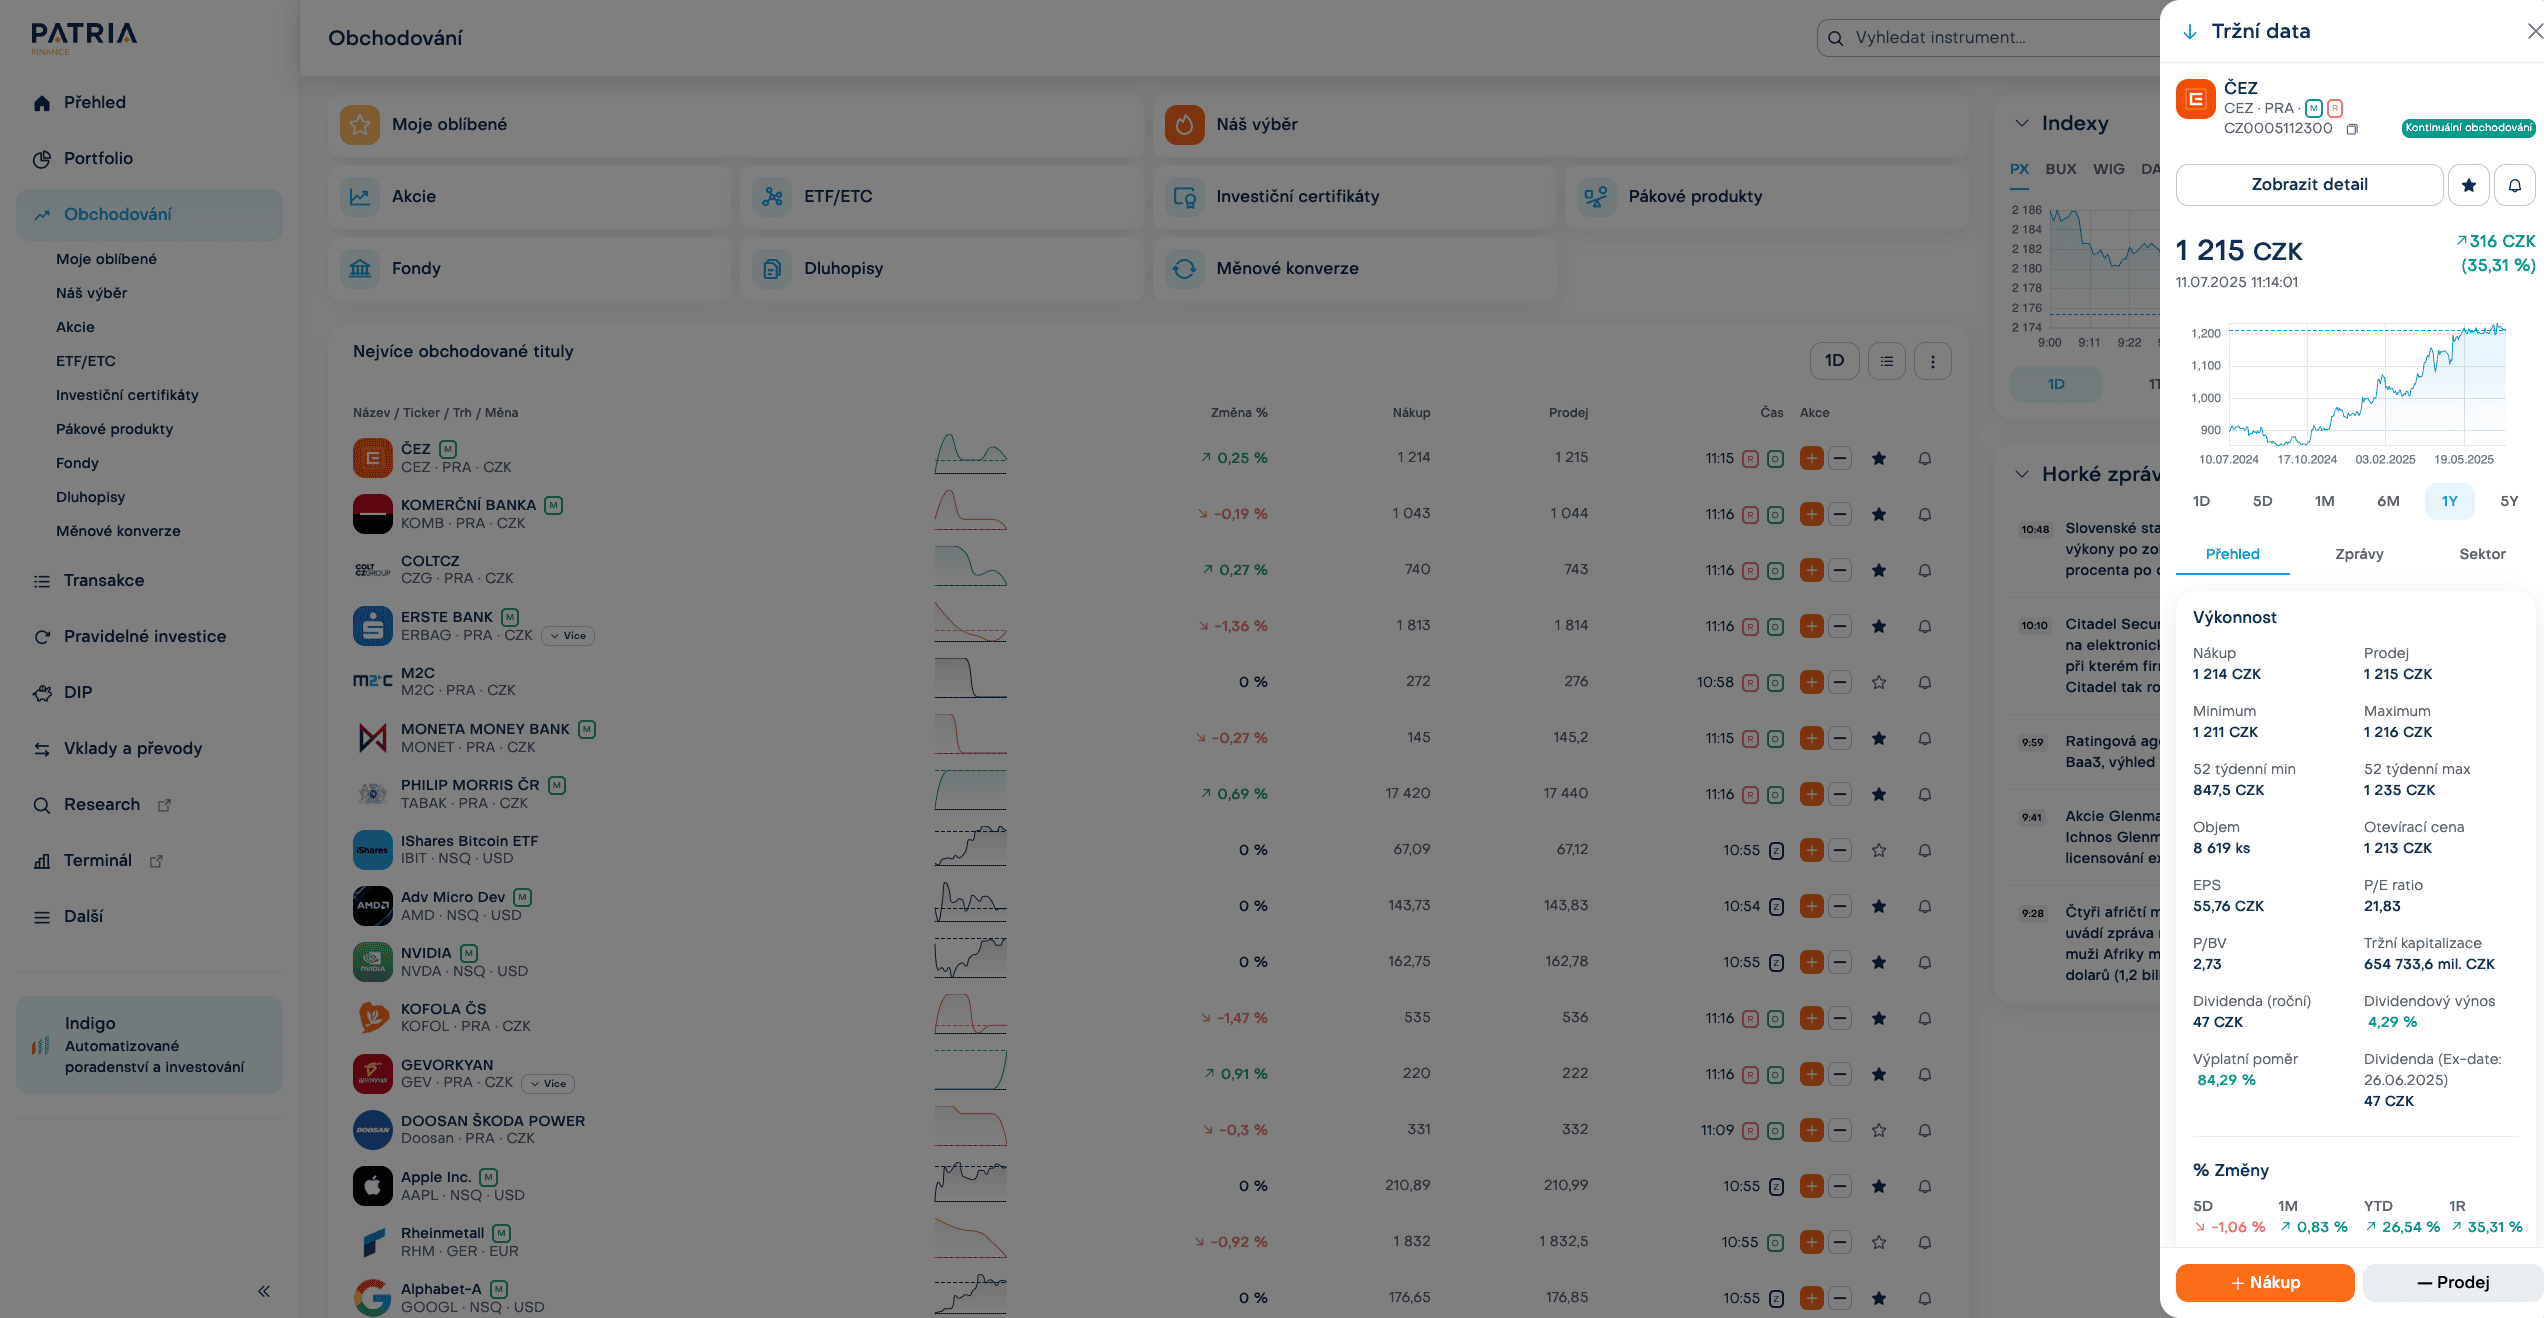Toggle favorite star in ČEZ panel header
Image resolution: width=2544 pixels, height=1318 pixels.
tap(2468, 185)
